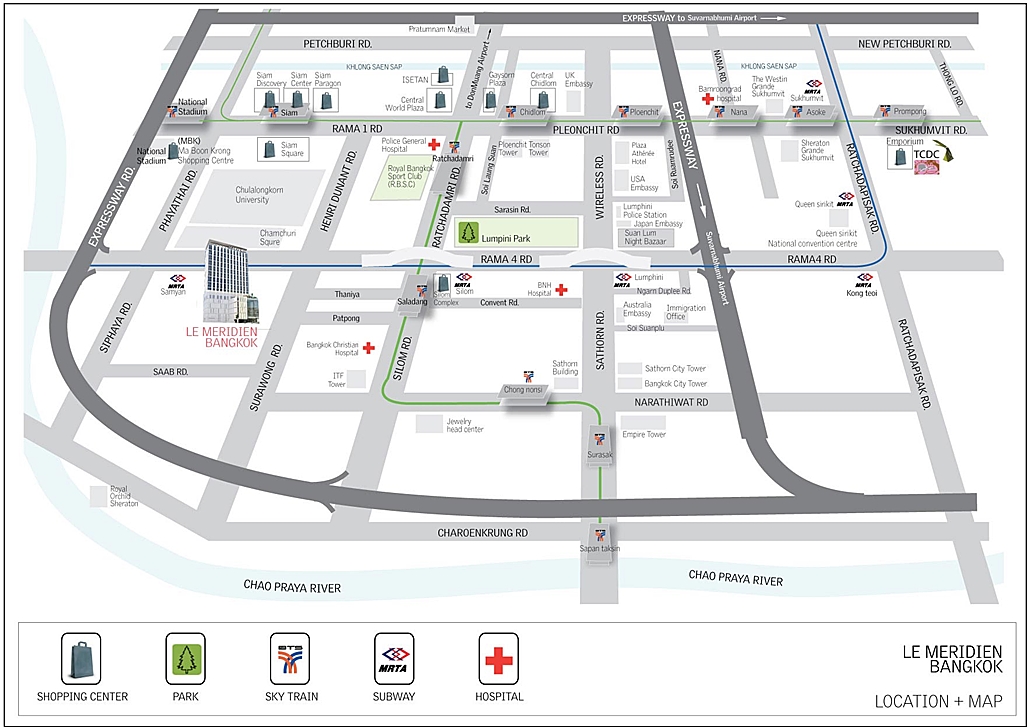This screenshot has width=1029, height=727.
Task: Click the MRTA logo at Kong Toei
Action: pos(864,281)
